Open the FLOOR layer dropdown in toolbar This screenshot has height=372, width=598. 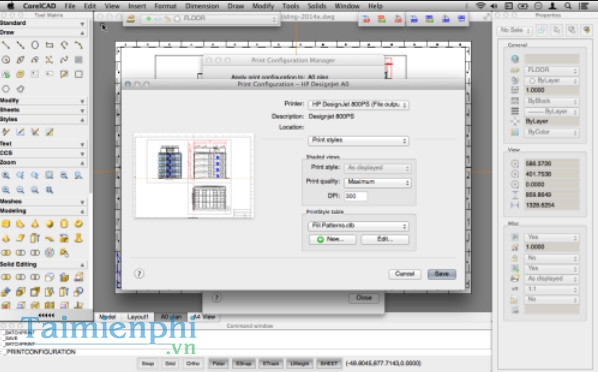click(209, 18)
